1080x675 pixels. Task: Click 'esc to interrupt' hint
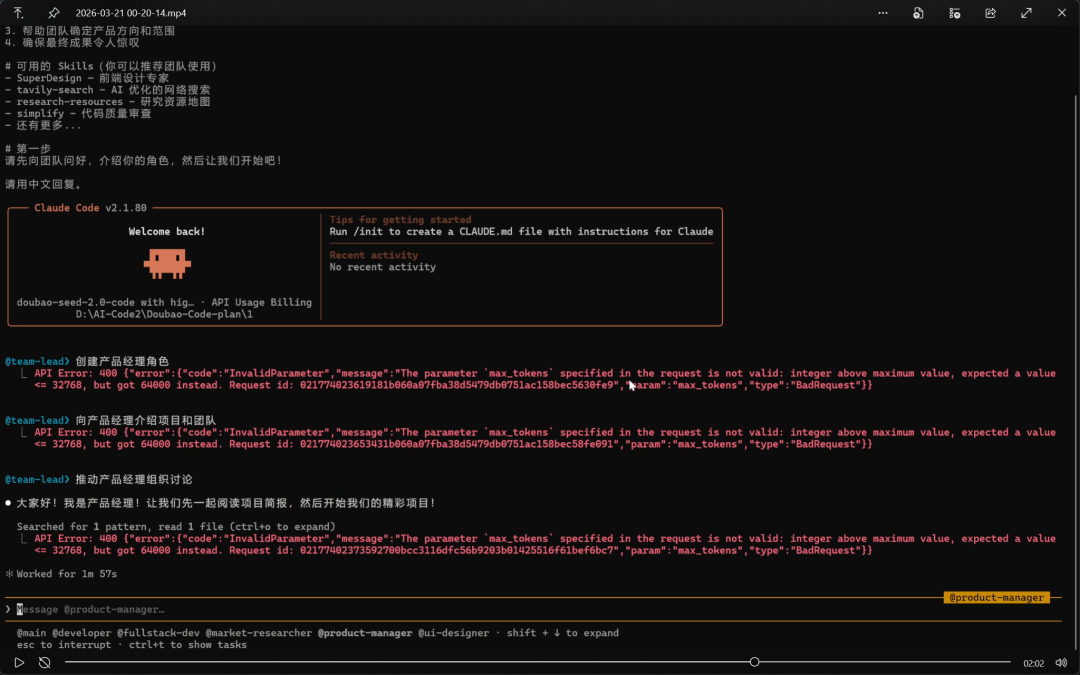pyautogui.click(x=63, y=645)
